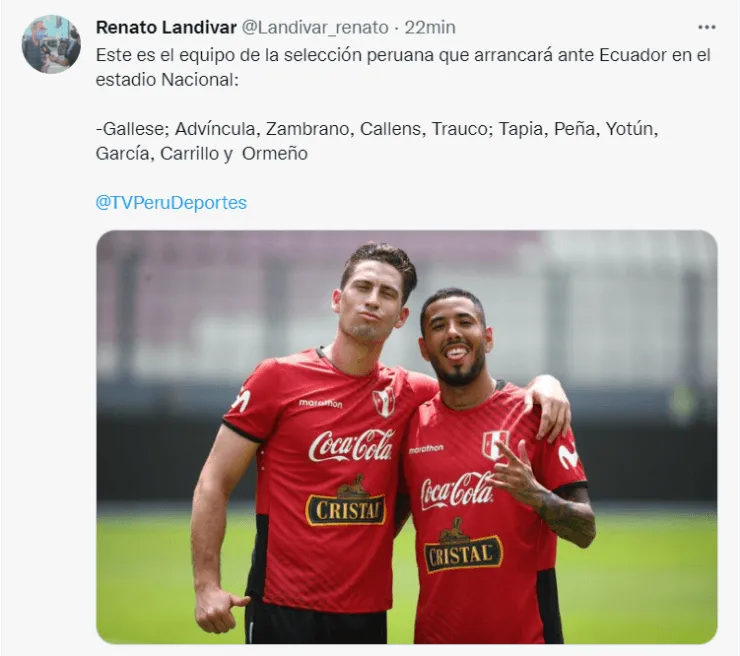Click the Movistar logo on left player's sleeve
Image resolution: width=740 pixels, height=656 pixels.
point(242,401)
